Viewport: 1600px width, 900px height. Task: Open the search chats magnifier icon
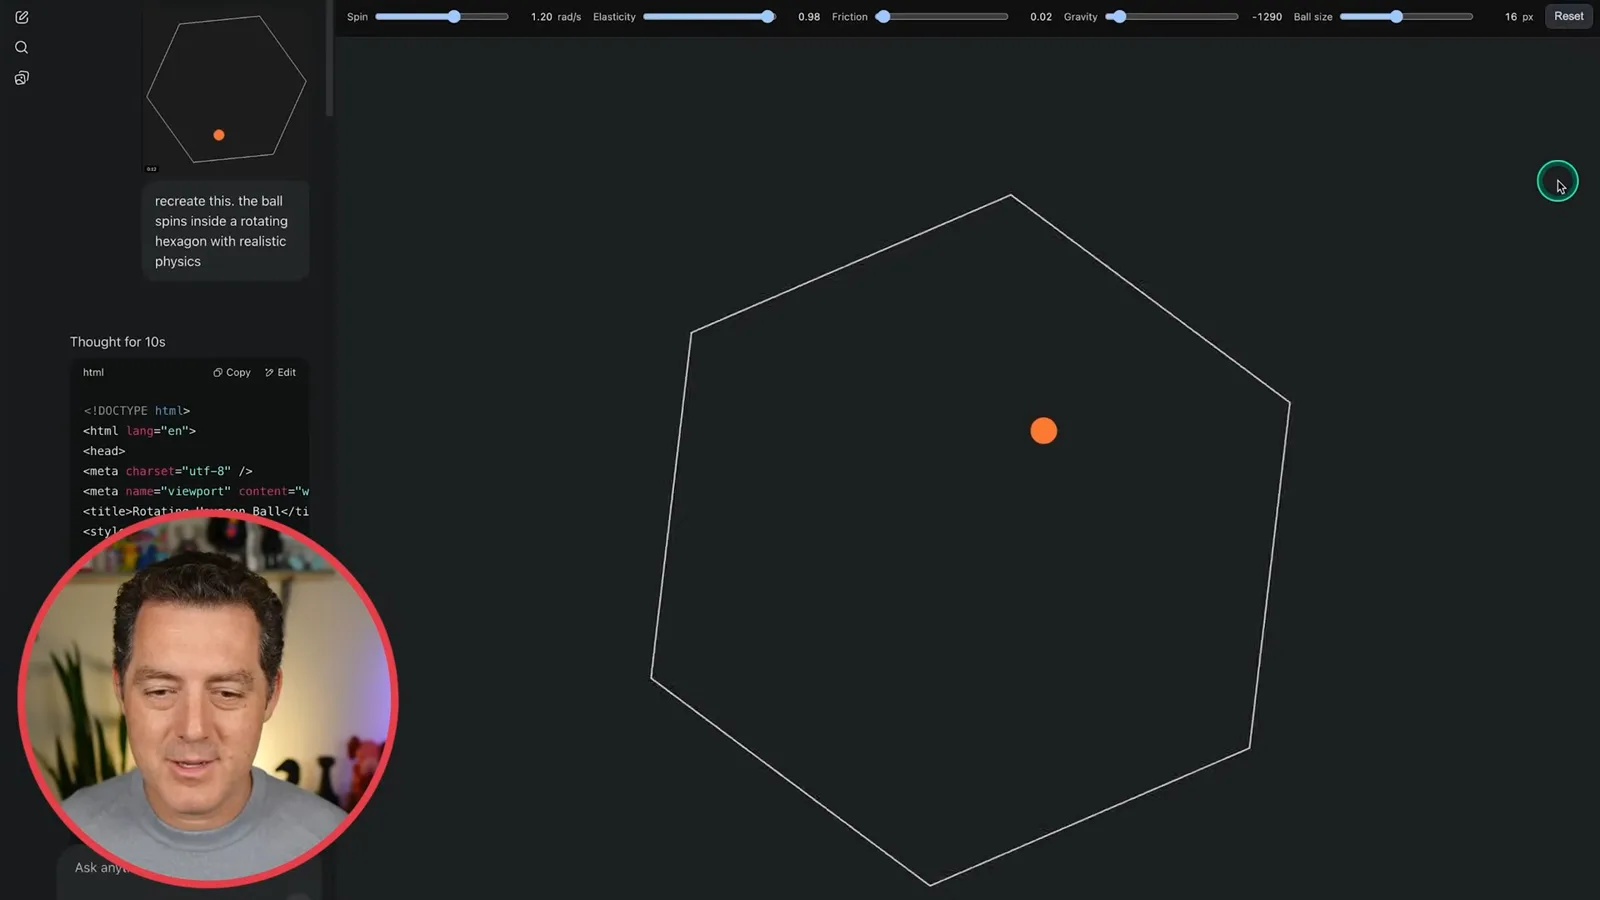click(21, 47)
